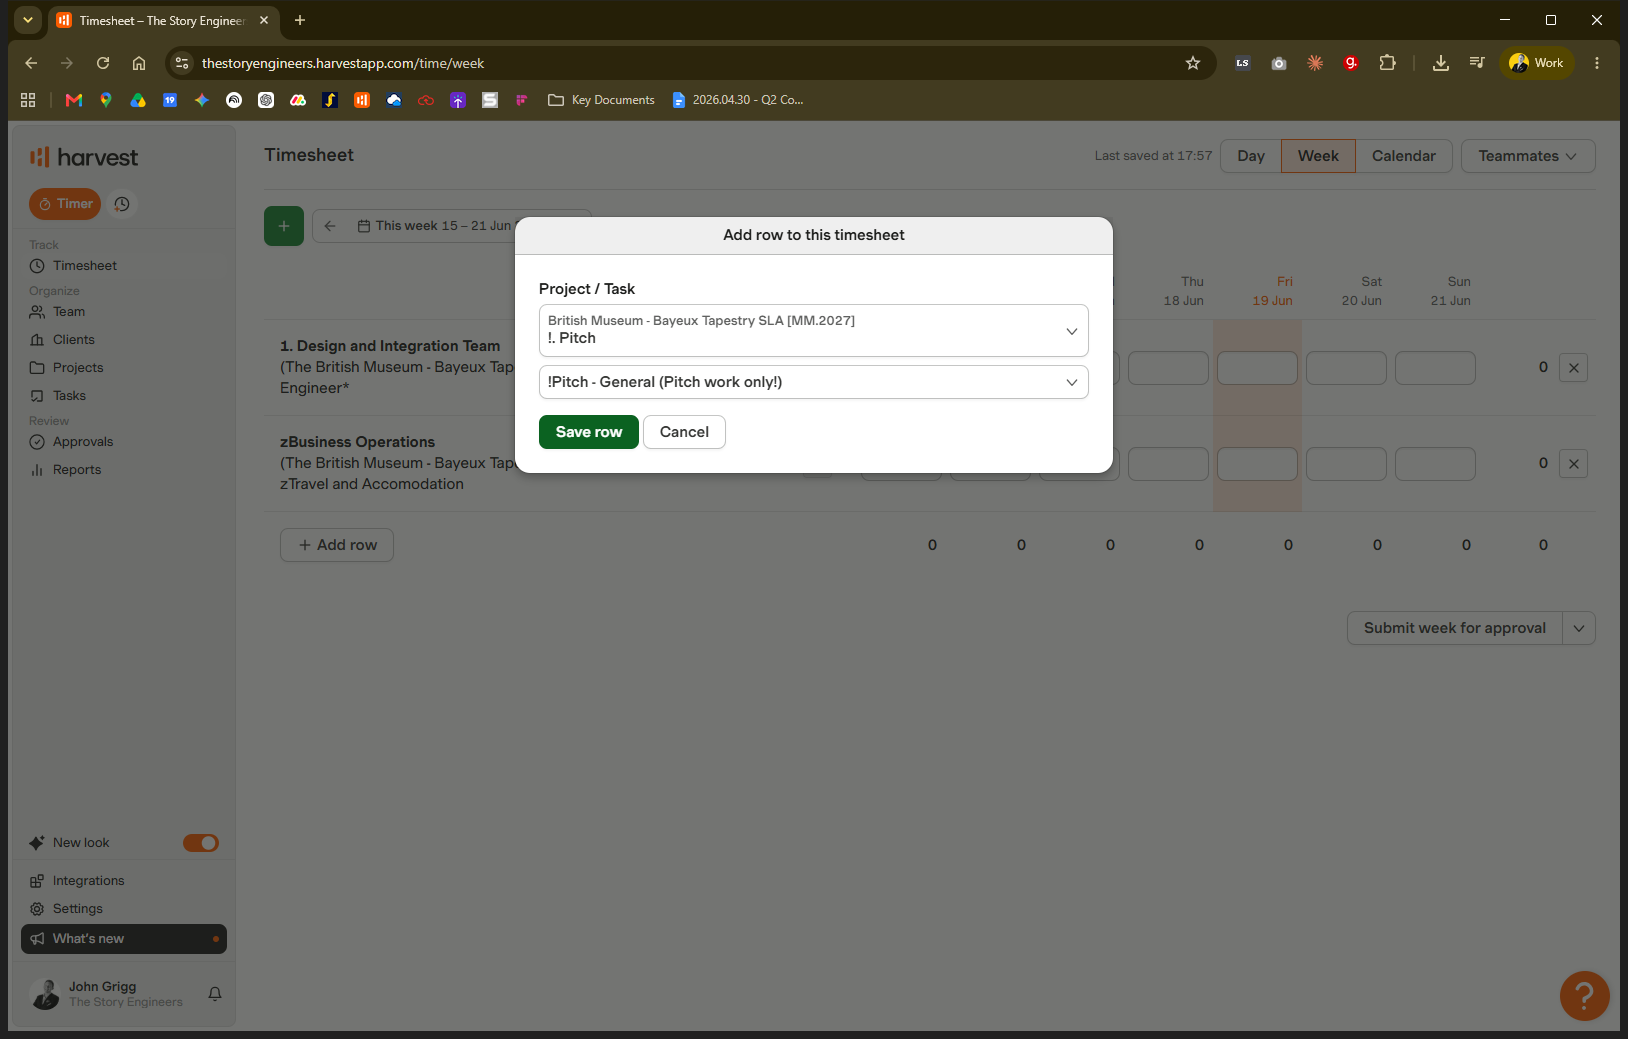1628x1039 pixels.
Task: Open the Gemini sparkle bookmark
Action: pos(202,100)
